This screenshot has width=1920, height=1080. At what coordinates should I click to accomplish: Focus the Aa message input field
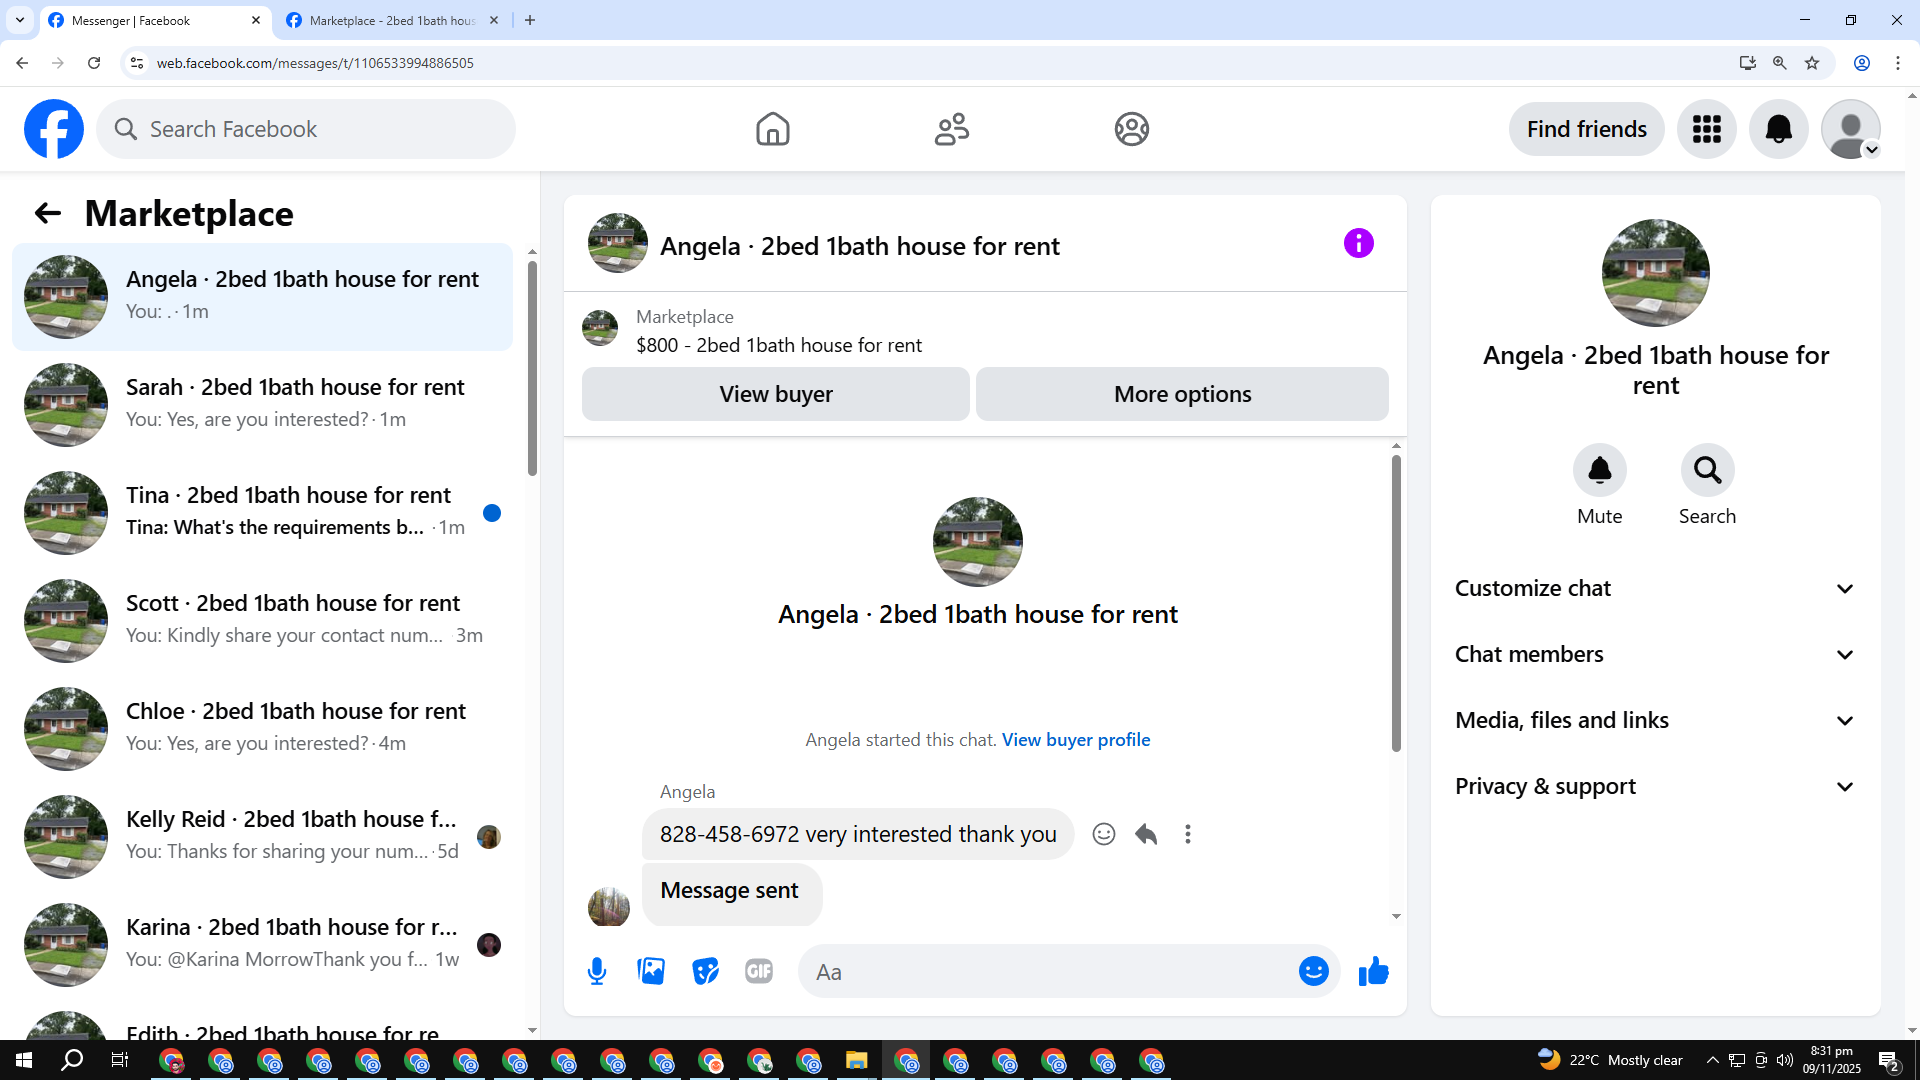(x=1050, y=971)
